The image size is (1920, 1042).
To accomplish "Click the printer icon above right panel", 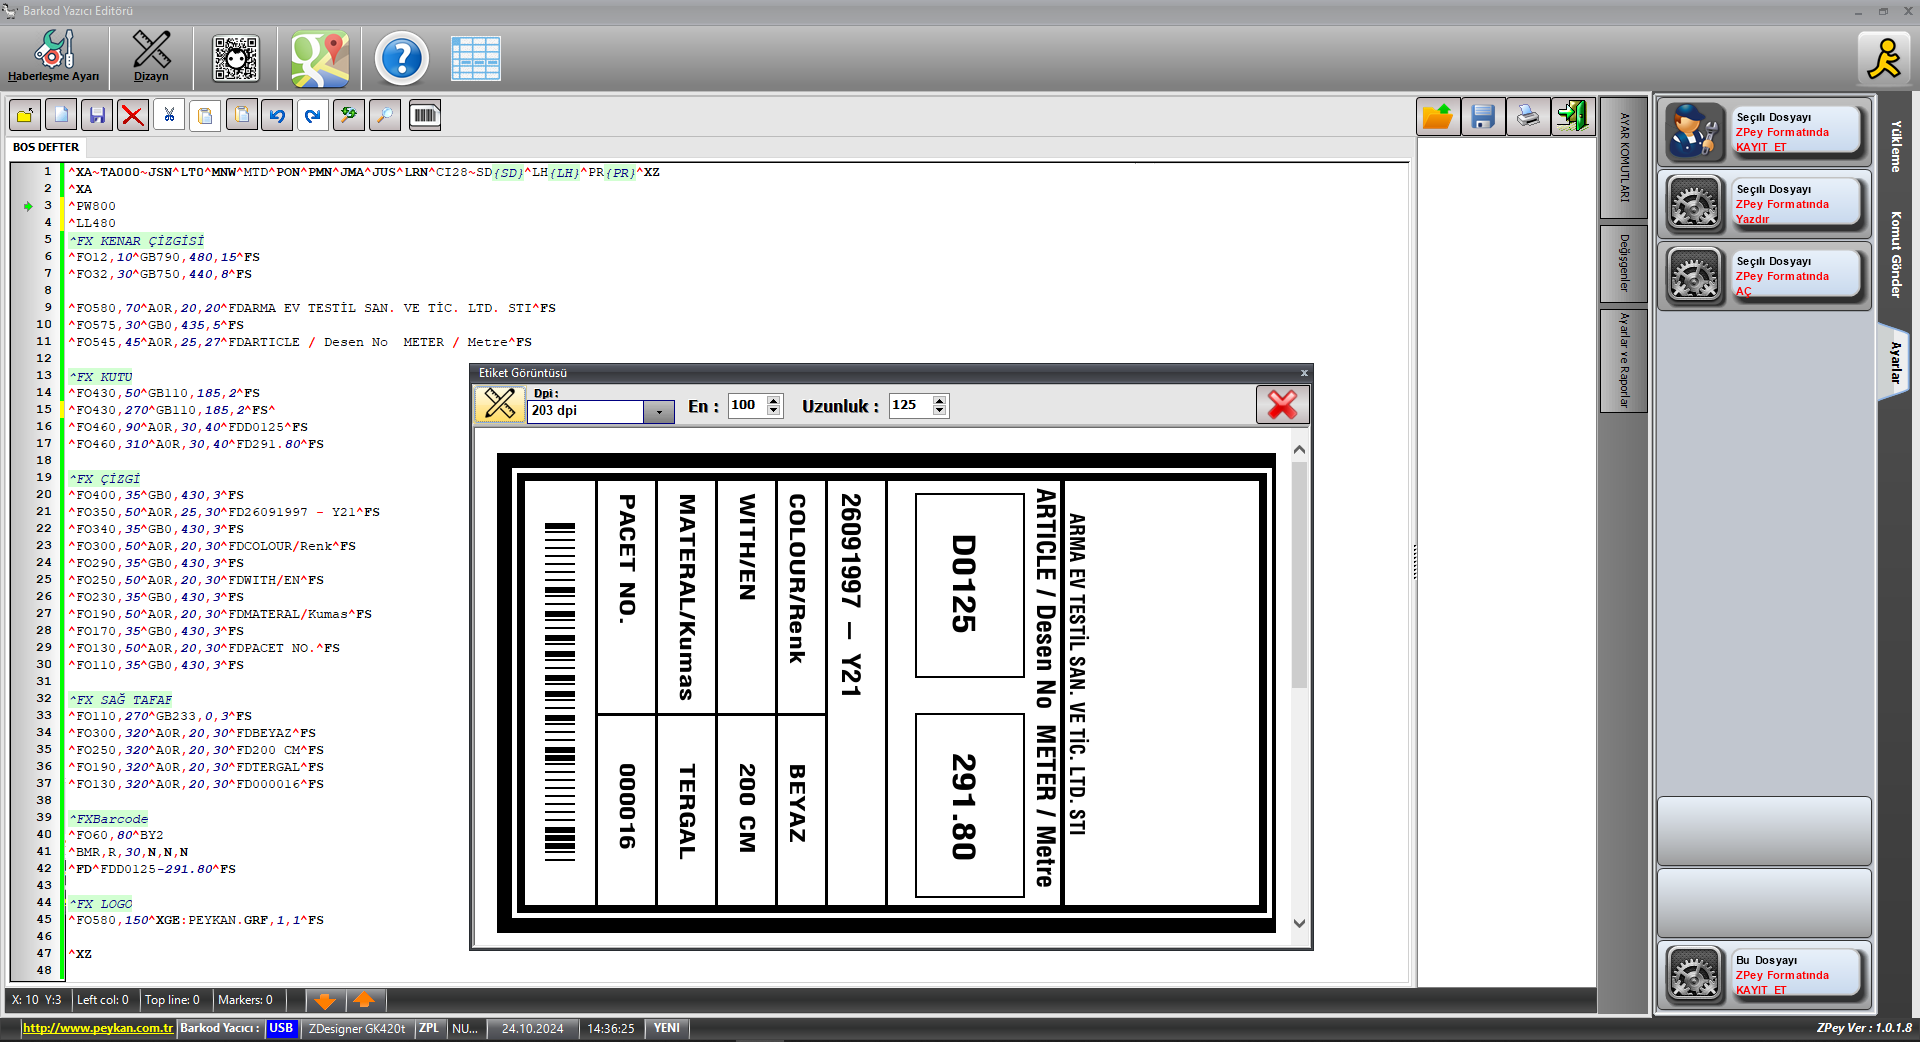I will click(1527, 117).
